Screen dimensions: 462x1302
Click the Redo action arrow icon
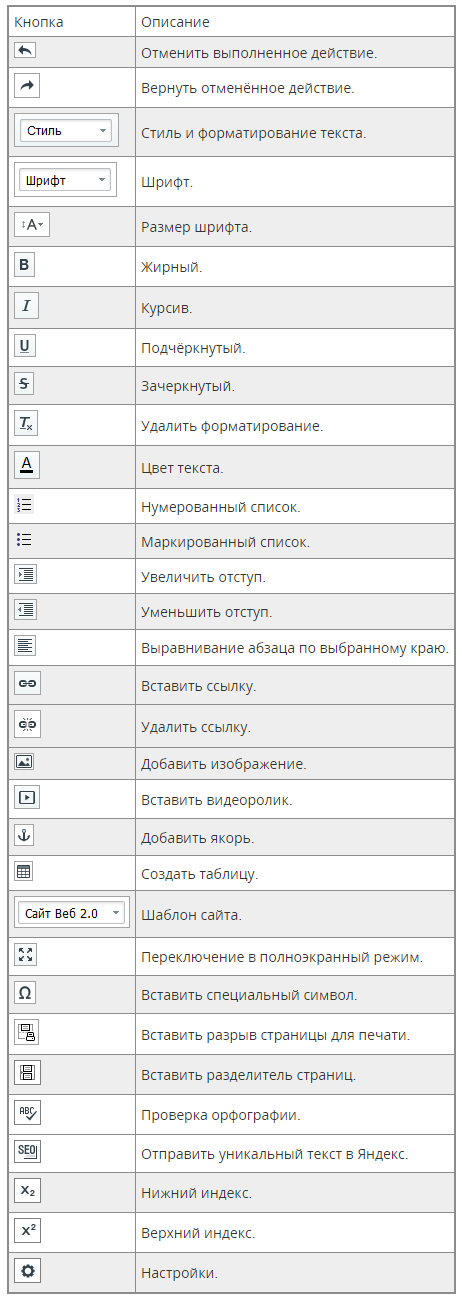pos(27,86)
